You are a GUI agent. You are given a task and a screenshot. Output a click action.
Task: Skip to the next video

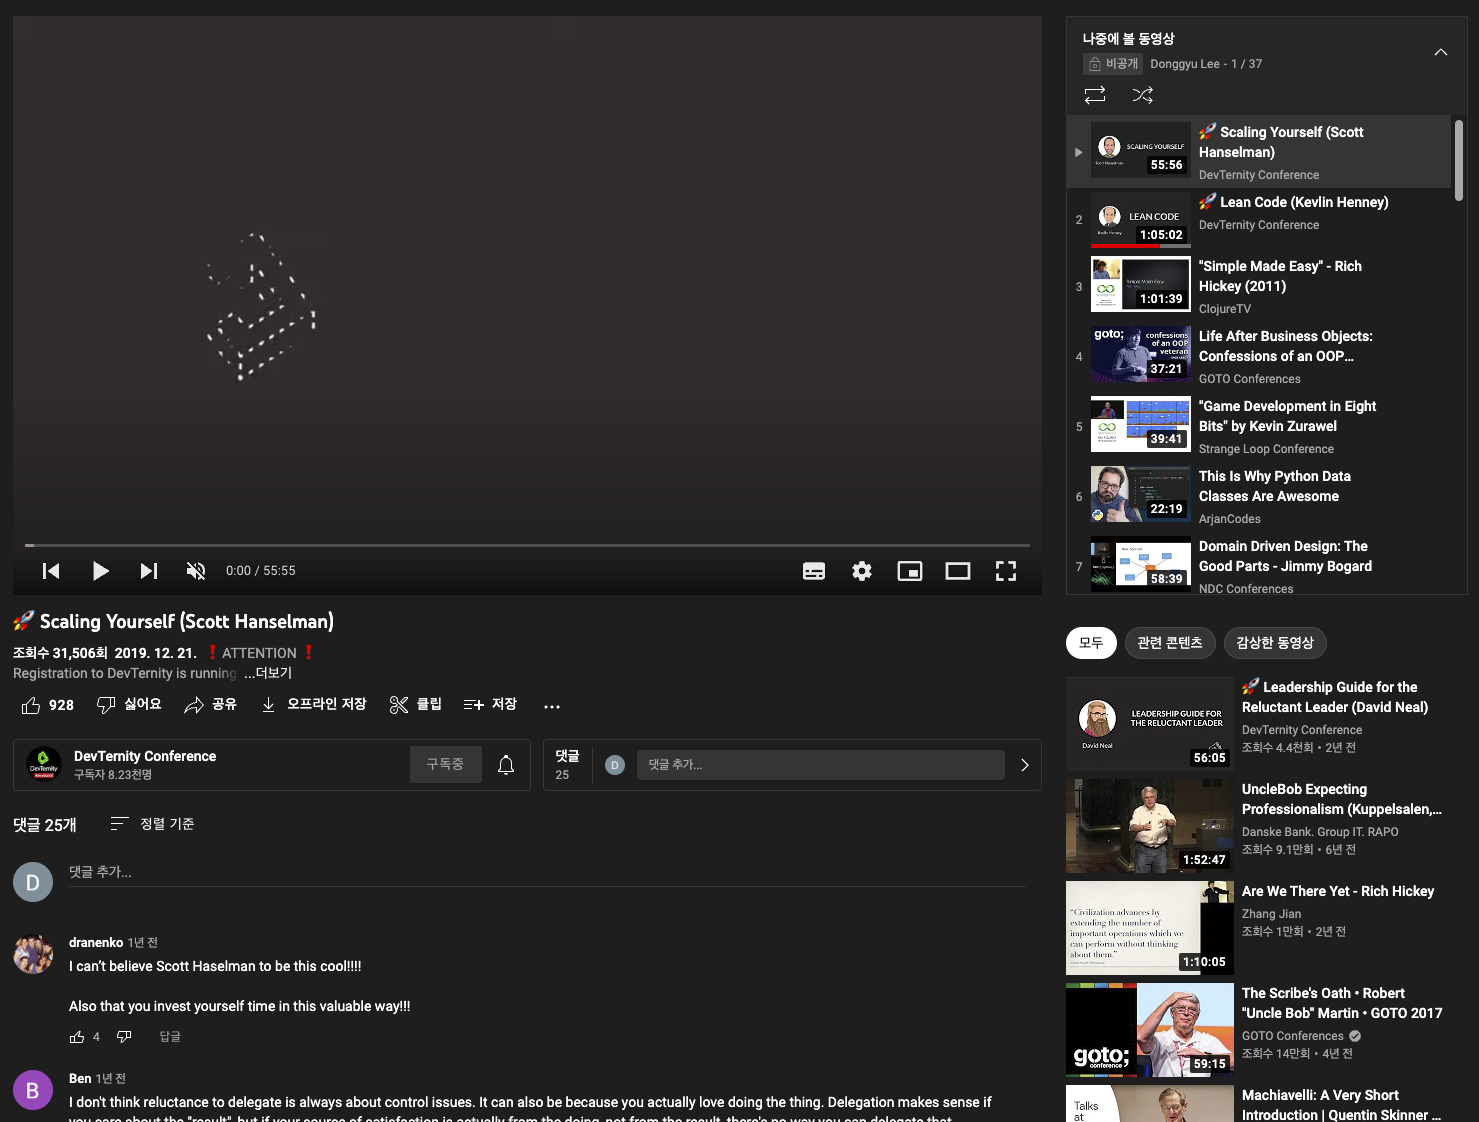point(148,571)
